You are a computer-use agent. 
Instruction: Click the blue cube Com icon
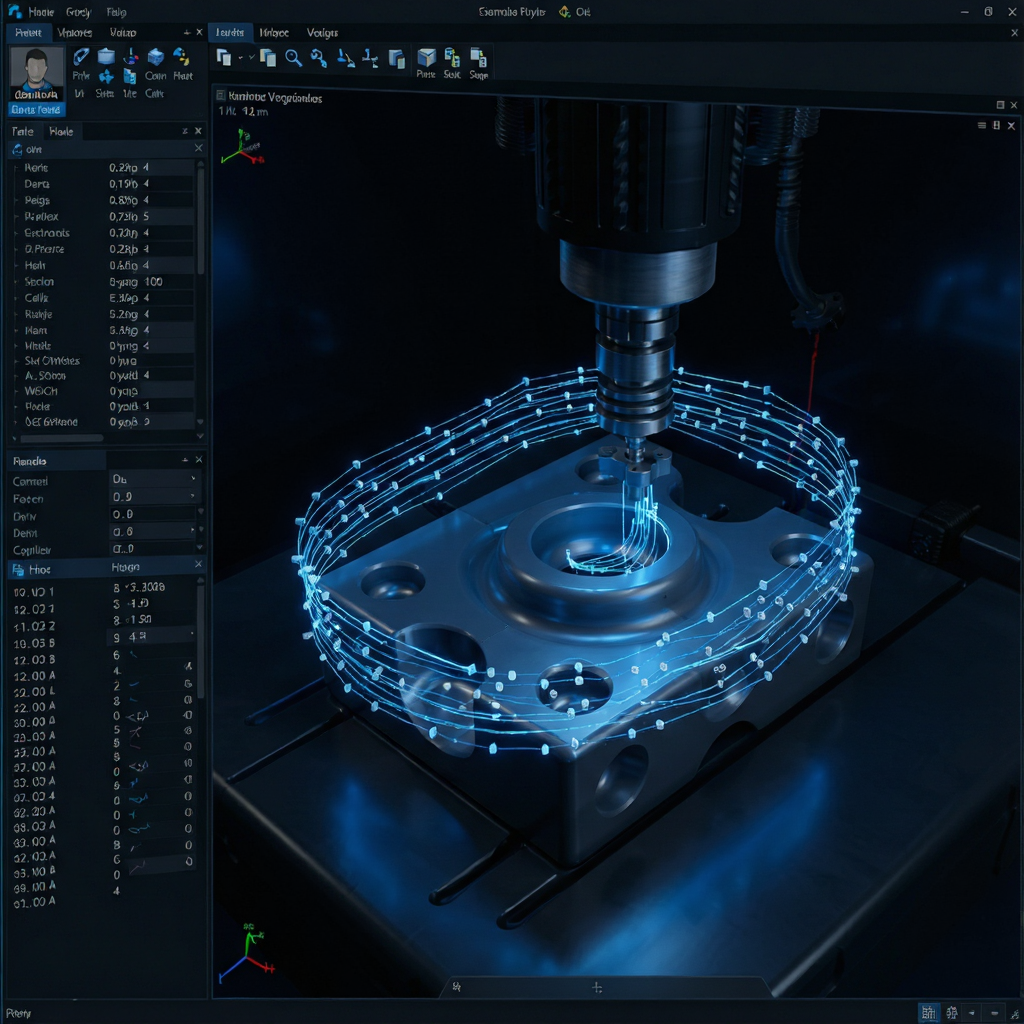[155, 57]
